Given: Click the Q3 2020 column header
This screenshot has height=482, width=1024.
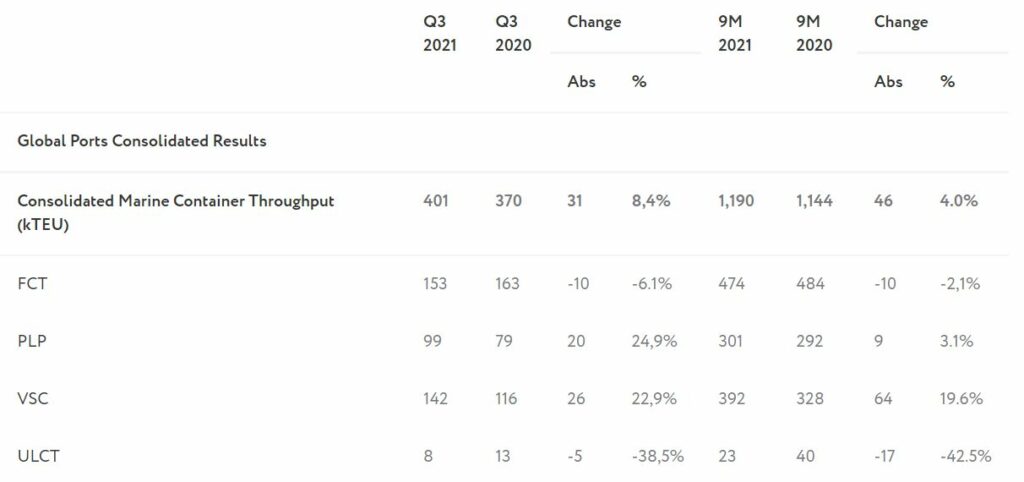Looking at the screenshot, I should coord(513,33).
